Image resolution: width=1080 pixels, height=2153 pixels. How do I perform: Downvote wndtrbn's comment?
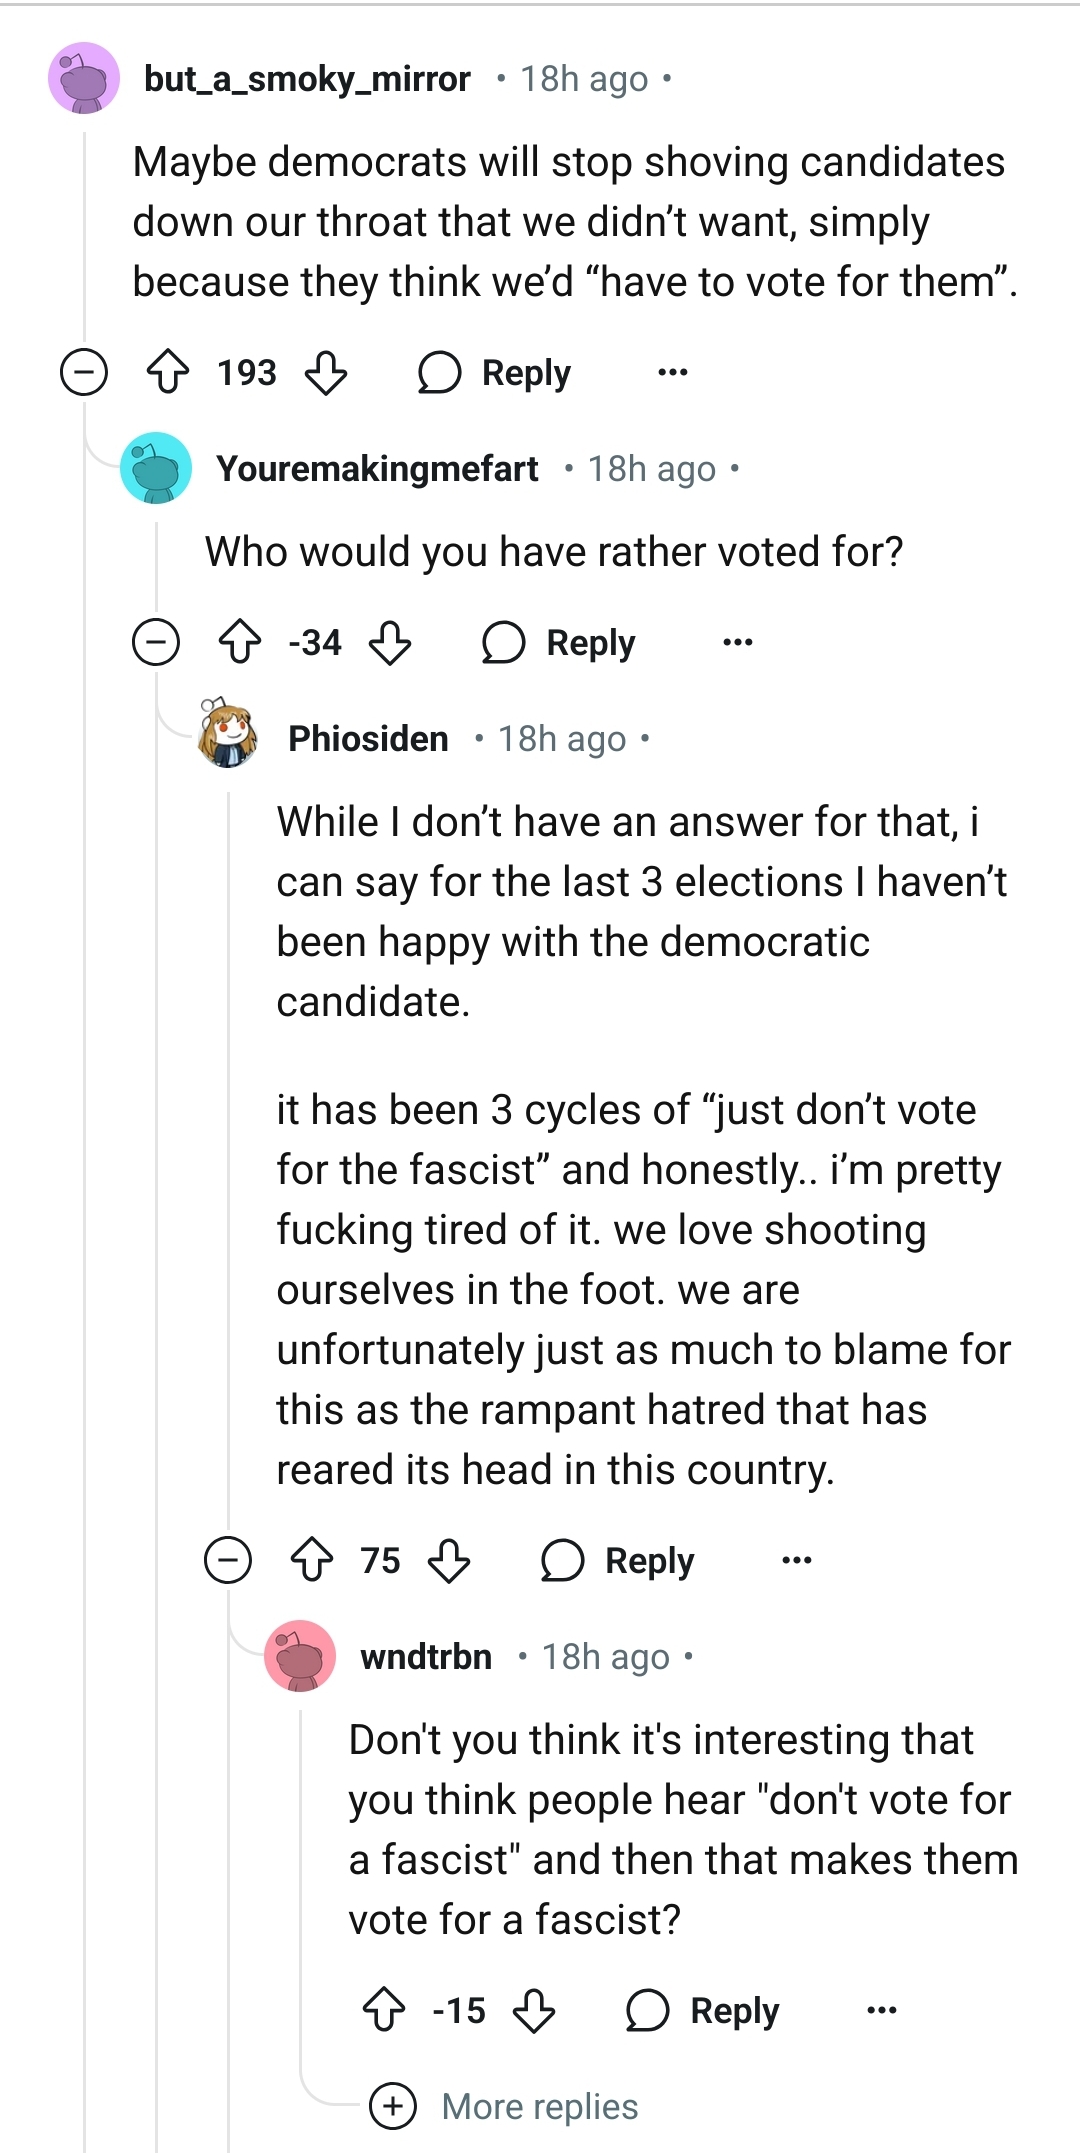click(534, 2010)
